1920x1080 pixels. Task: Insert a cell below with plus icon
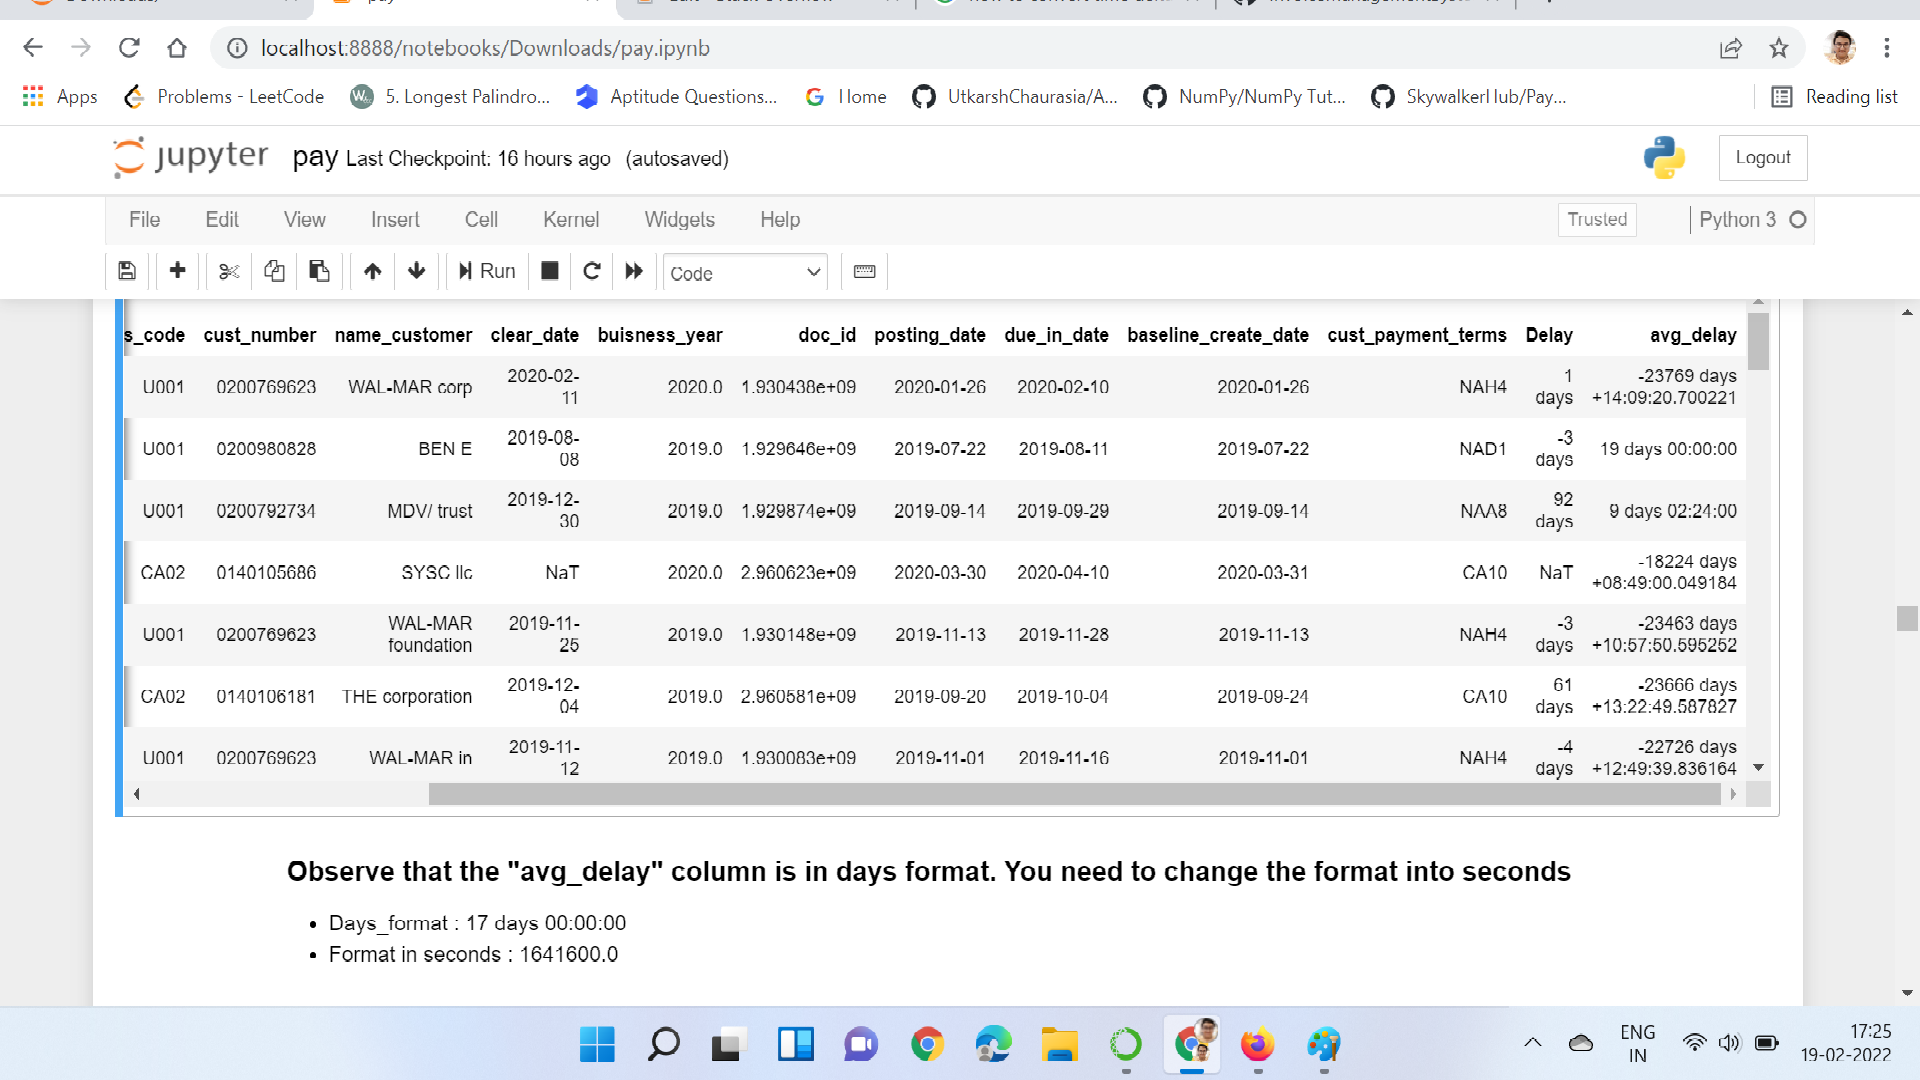[x=178, y=271]
